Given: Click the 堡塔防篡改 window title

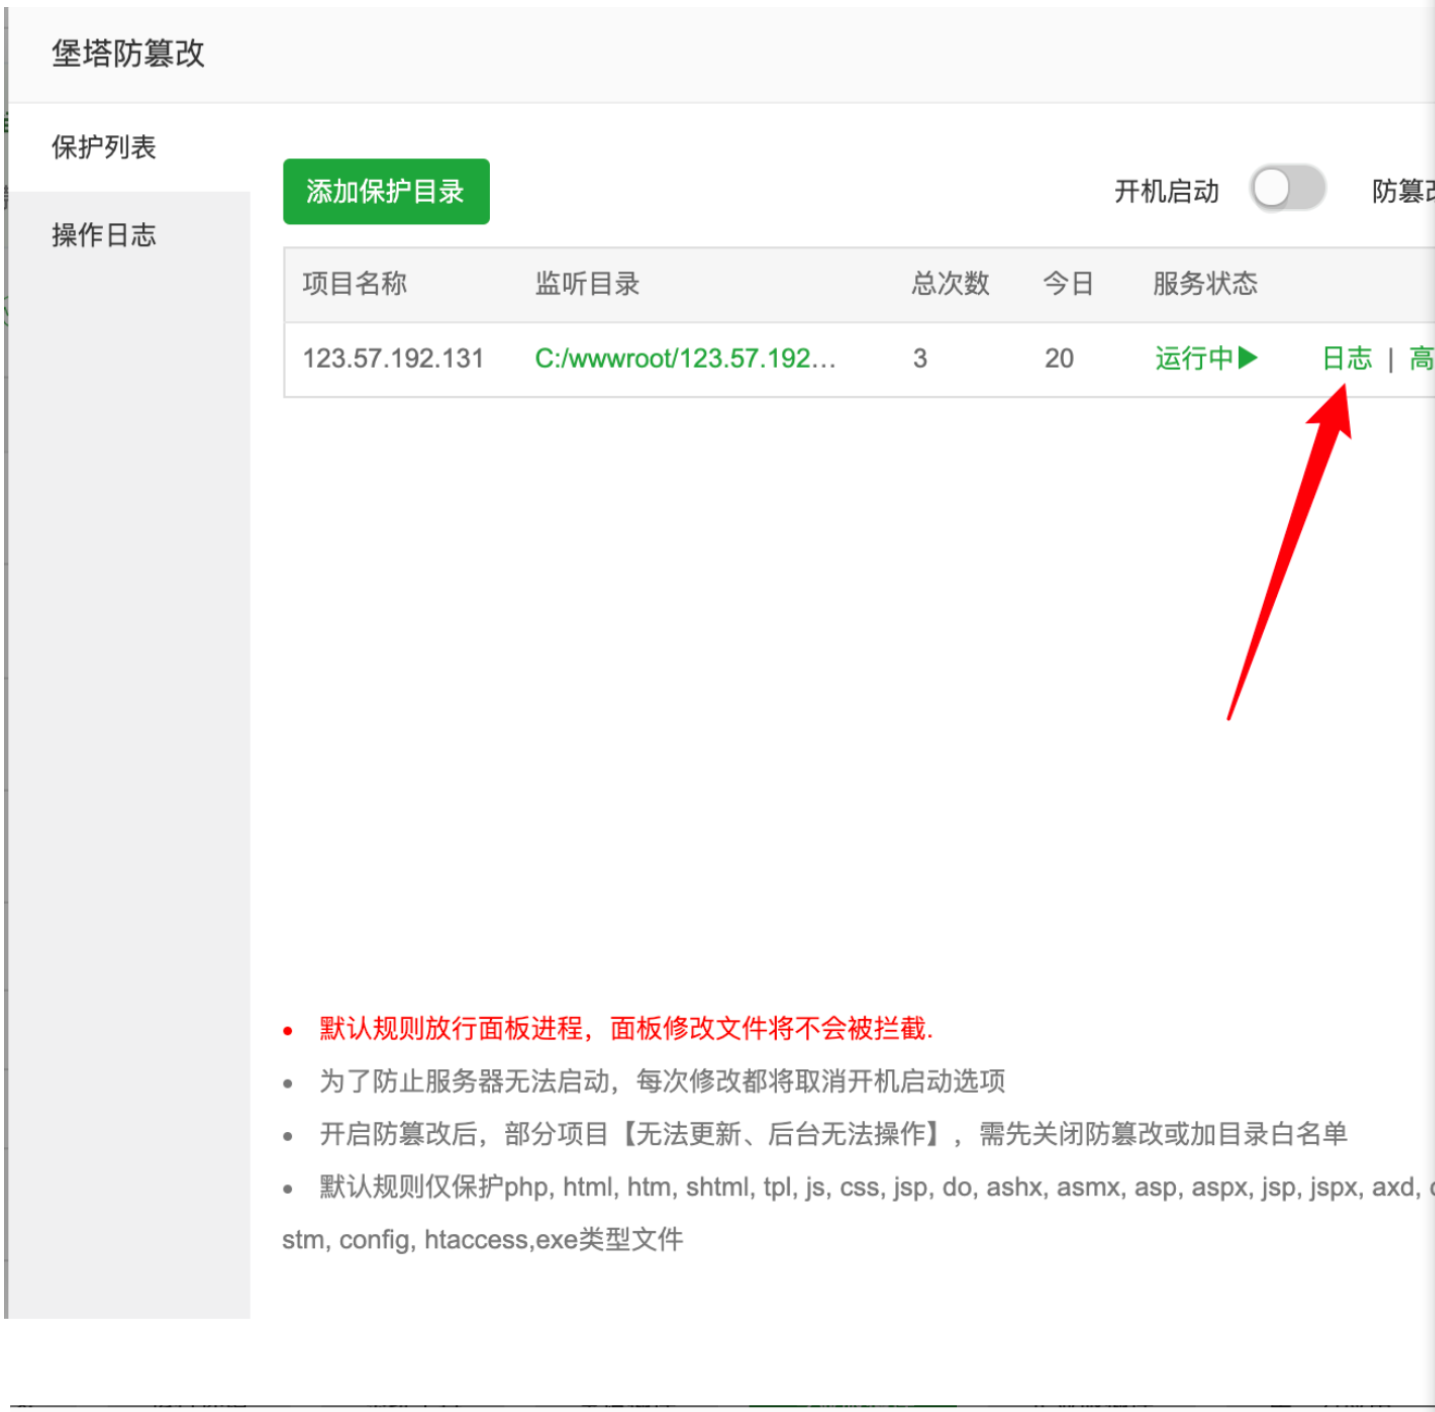Looking at the screenshot, I should tap(128, 54).
